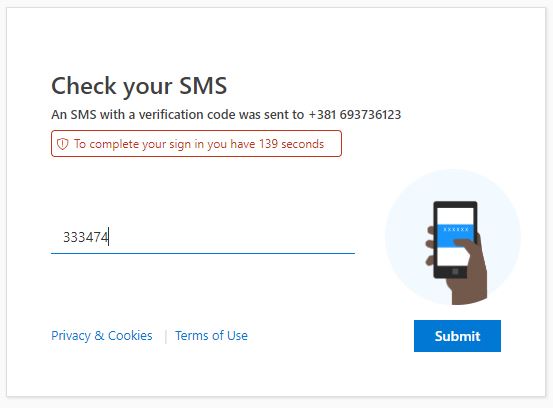Image resolution: width=553 pixels, height=408 pixels.
Task: Click the Check your SMS heading
Action: 139,86
